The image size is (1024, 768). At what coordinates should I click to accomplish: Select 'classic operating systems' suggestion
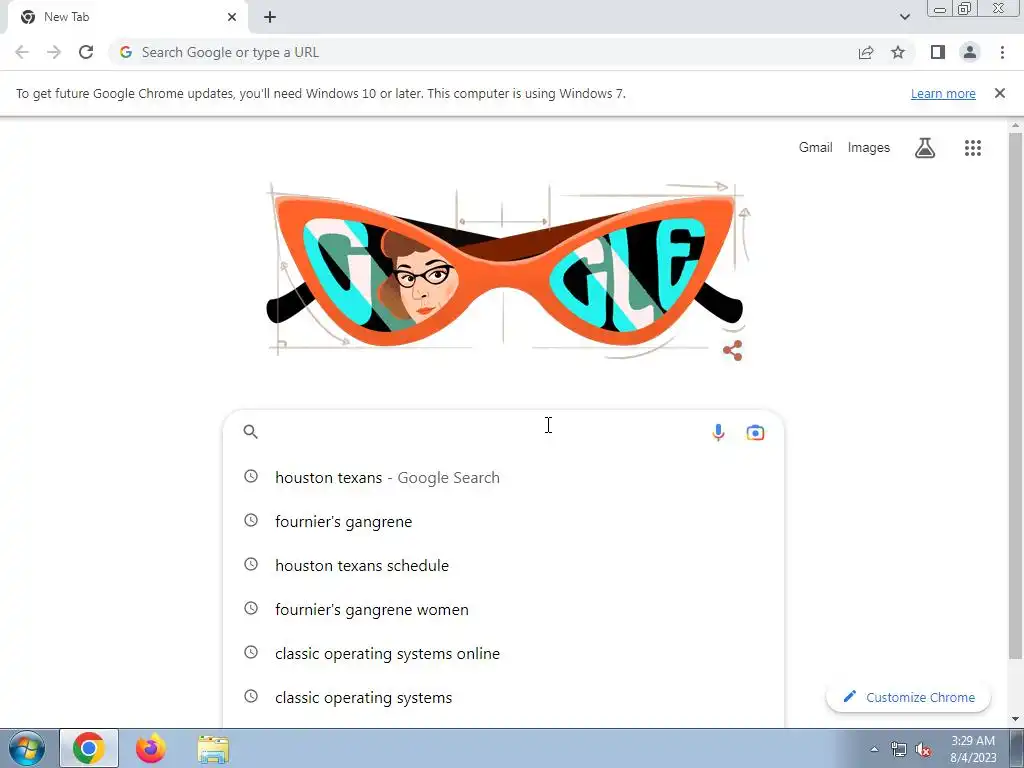point(503,697)
